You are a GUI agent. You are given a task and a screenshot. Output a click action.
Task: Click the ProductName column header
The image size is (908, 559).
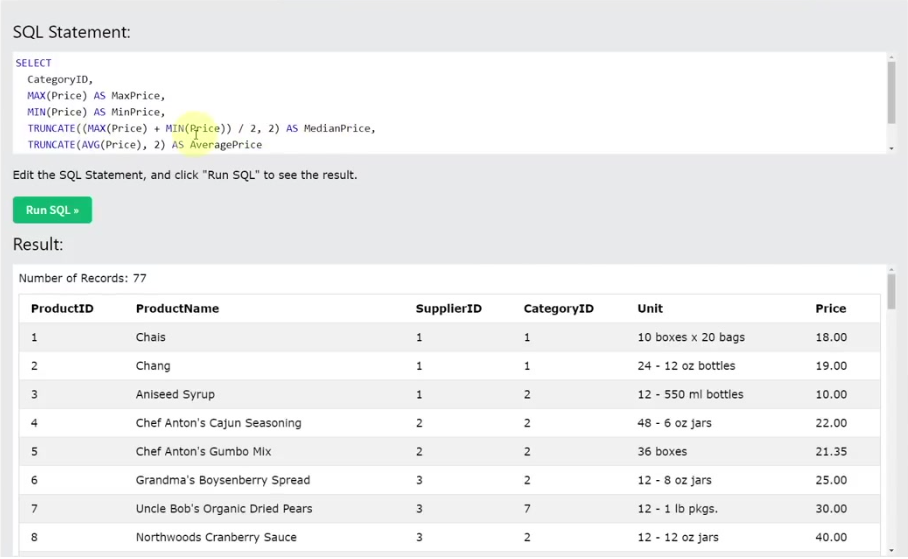(177, 309)
